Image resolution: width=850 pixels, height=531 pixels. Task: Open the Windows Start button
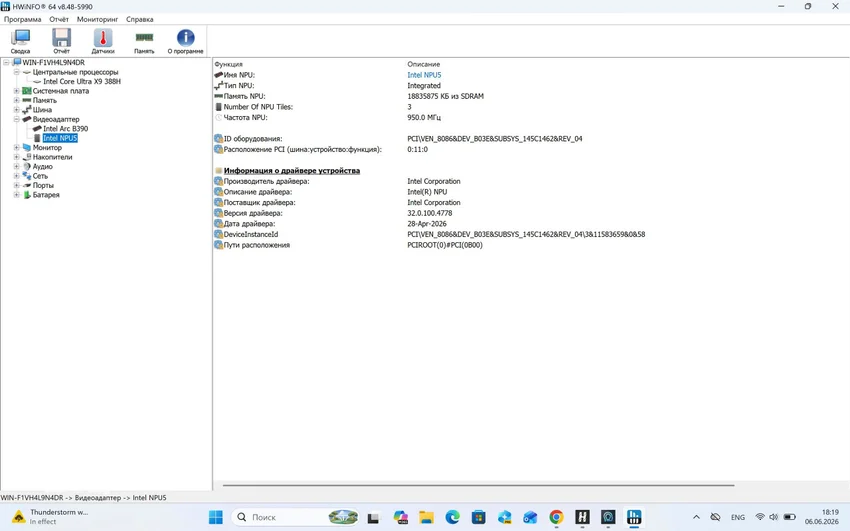tap(216, 517)
